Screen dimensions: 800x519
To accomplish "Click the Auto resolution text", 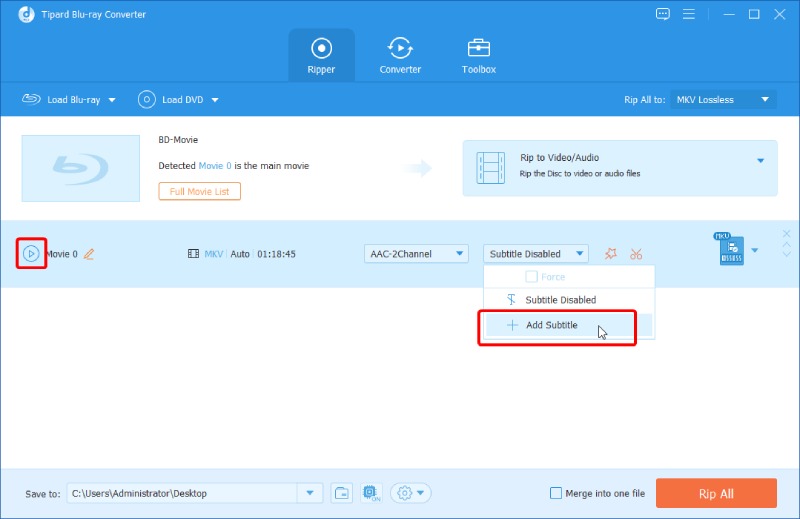I will [x=240, y=254].
